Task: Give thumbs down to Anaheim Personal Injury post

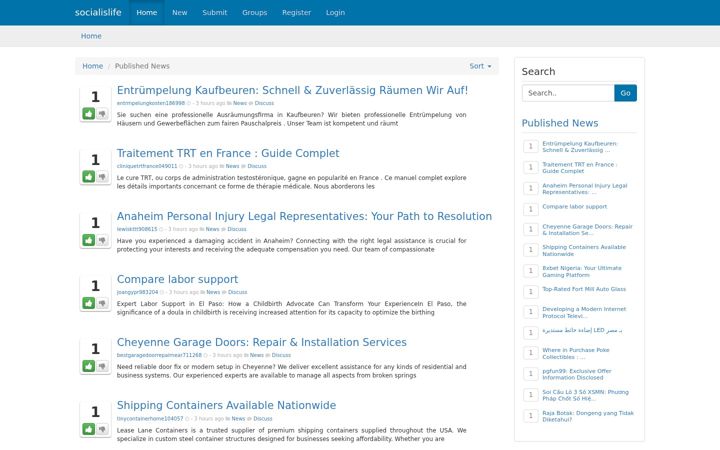Action: (x=102, y=240)
